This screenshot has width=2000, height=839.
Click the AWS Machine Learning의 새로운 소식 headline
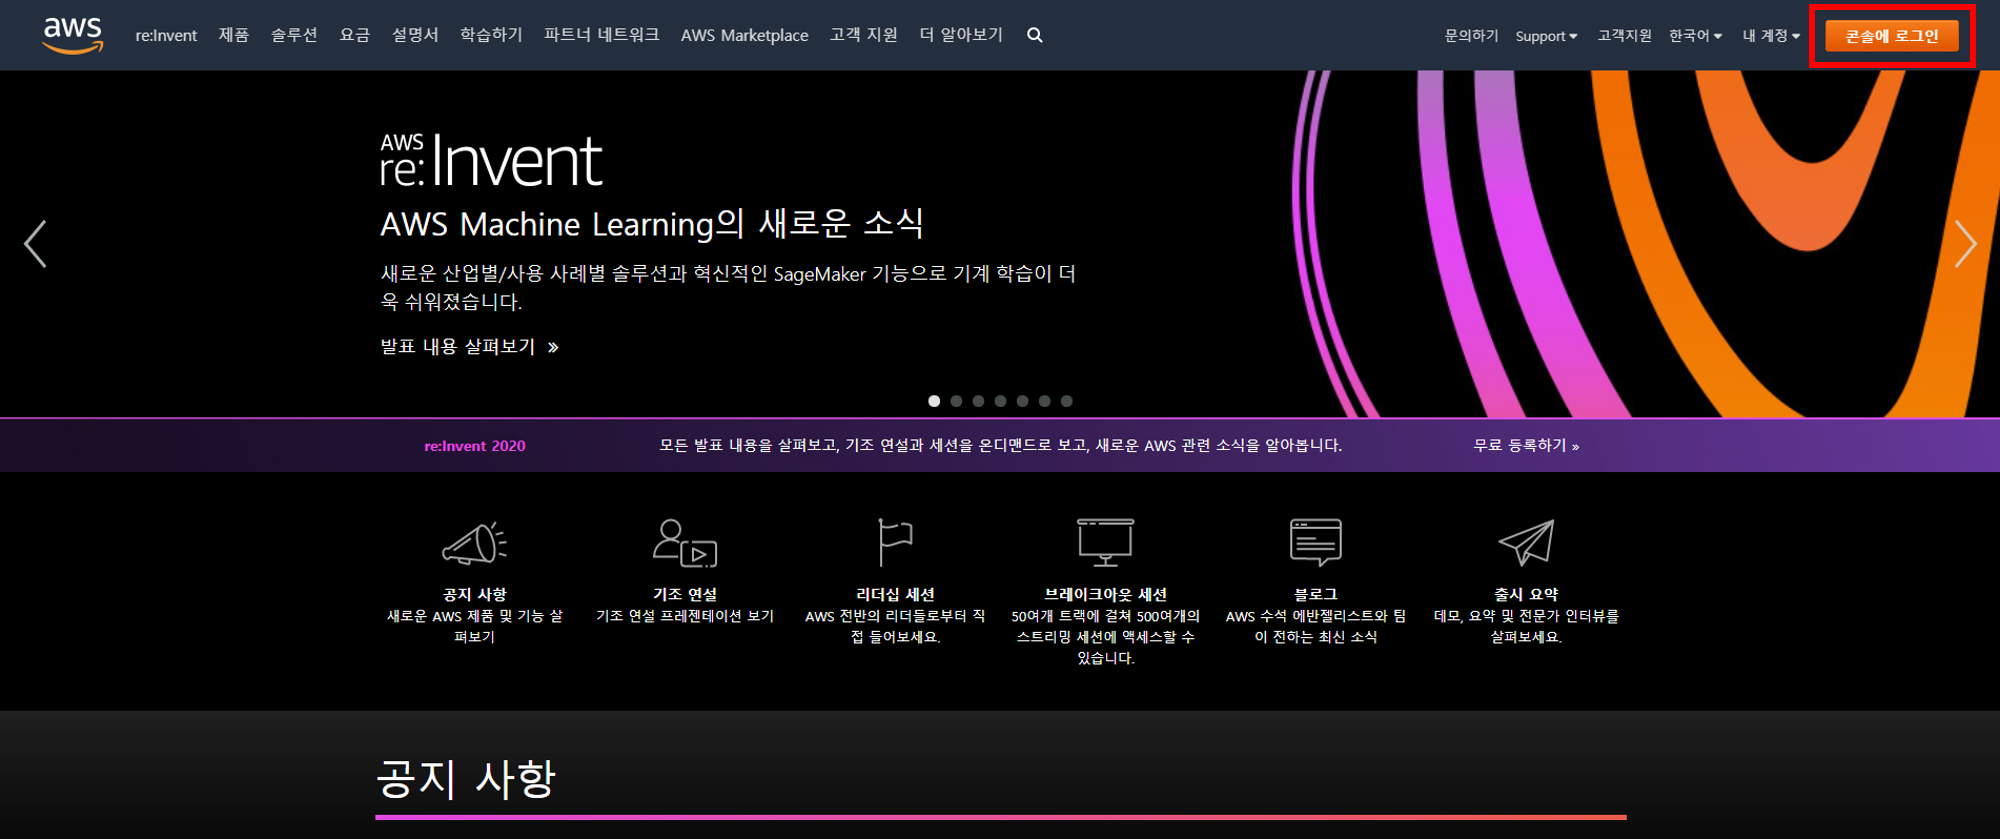pos(652,224)
